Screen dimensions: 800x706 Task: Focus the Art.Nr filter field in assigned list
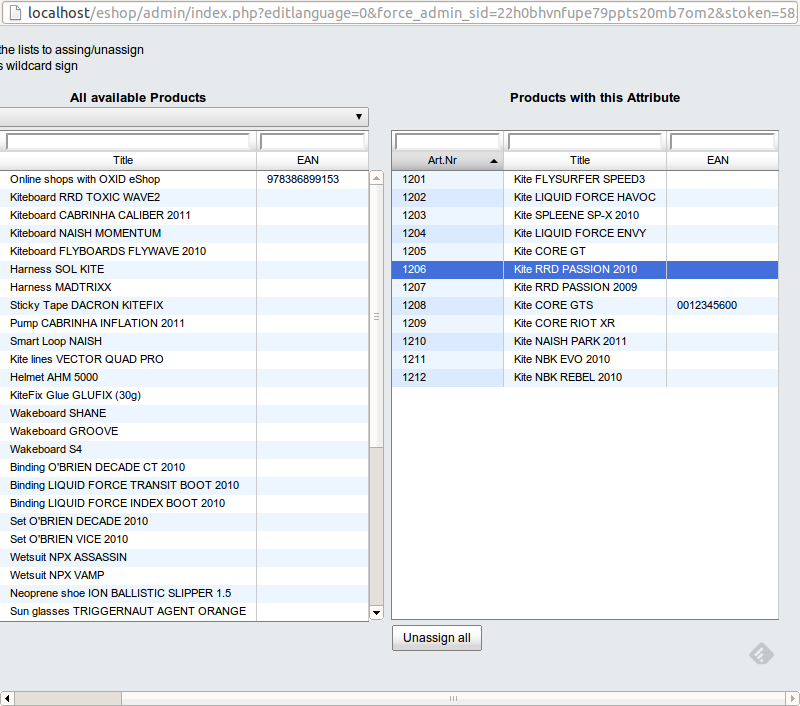[x=447, y=141]
